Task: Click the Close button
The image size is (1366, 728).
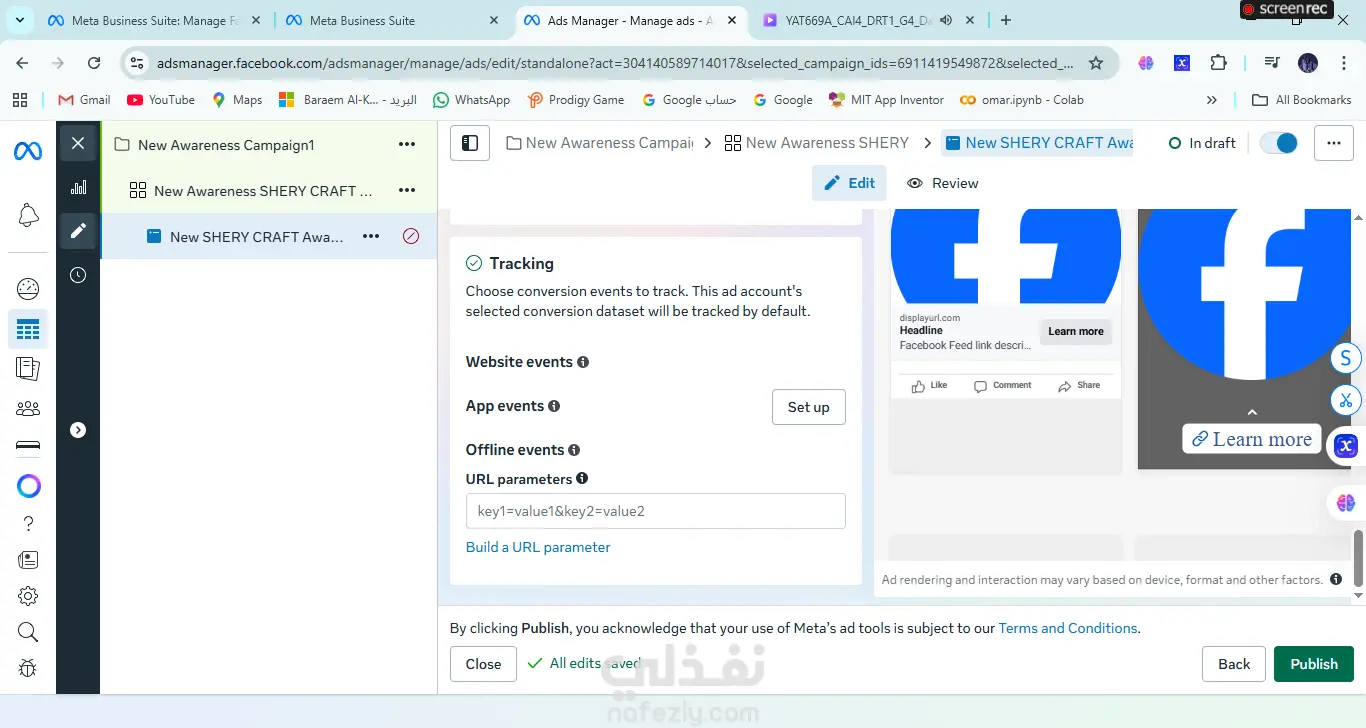Action: click(483, 664)
